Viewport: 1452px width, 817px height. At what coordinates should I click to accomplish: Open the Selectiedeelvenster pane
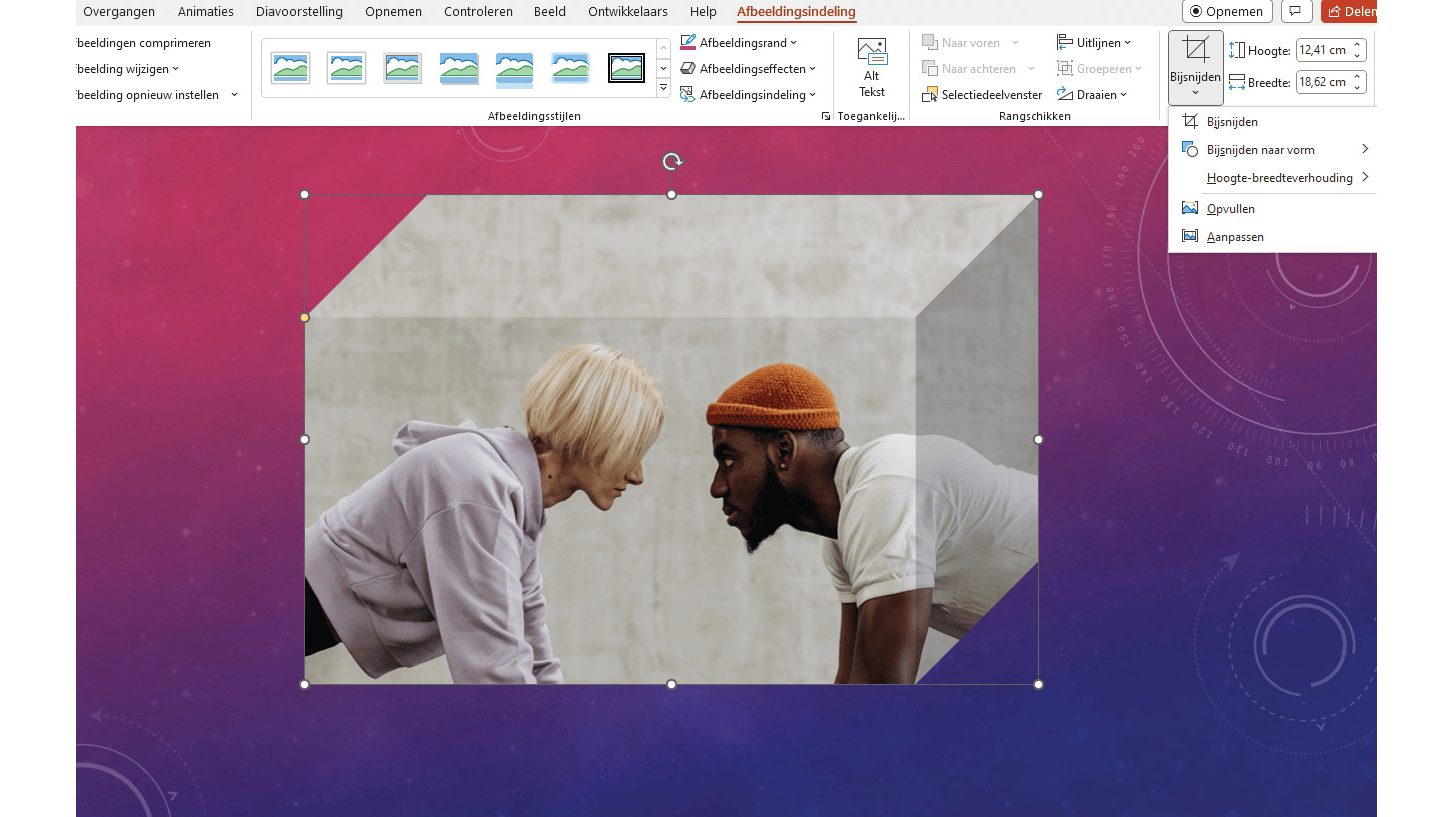(982, 95)
